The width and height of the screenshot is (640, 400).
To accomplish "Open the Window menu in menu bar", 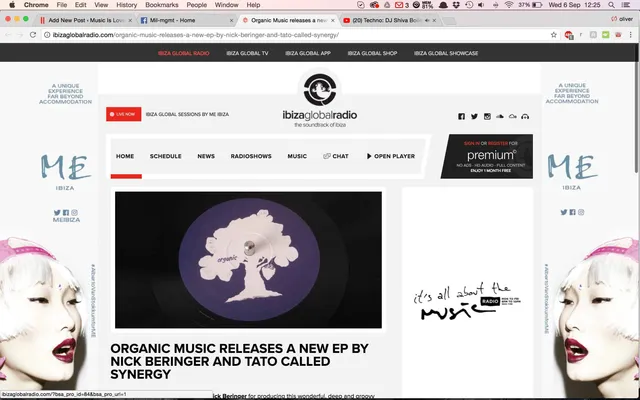I will pos(226,5).
